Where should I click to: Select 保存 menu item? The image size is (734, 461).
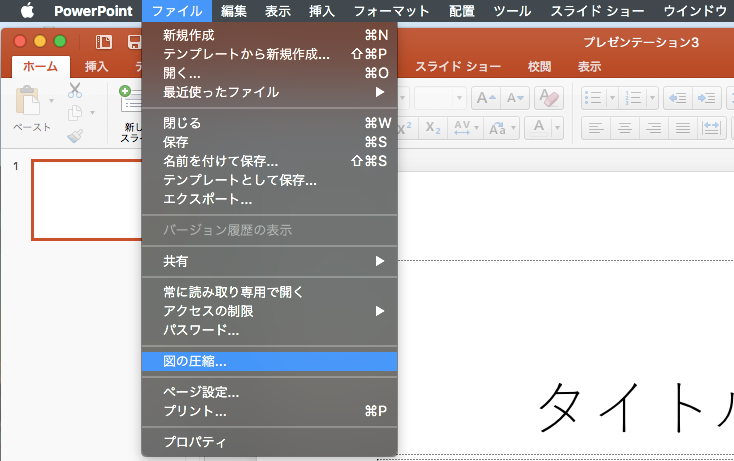click(269, 142)
